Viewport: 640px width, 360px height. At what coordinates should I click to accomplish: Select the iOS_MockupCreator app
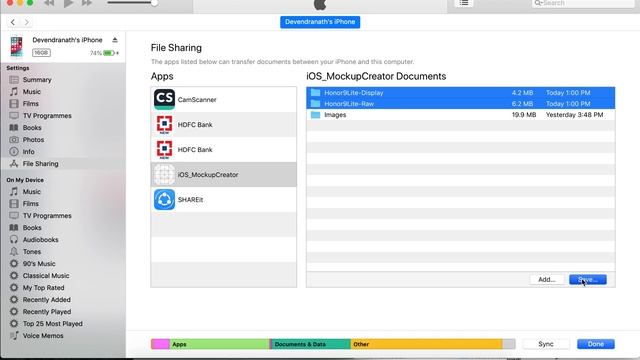(x=224, y=175)
